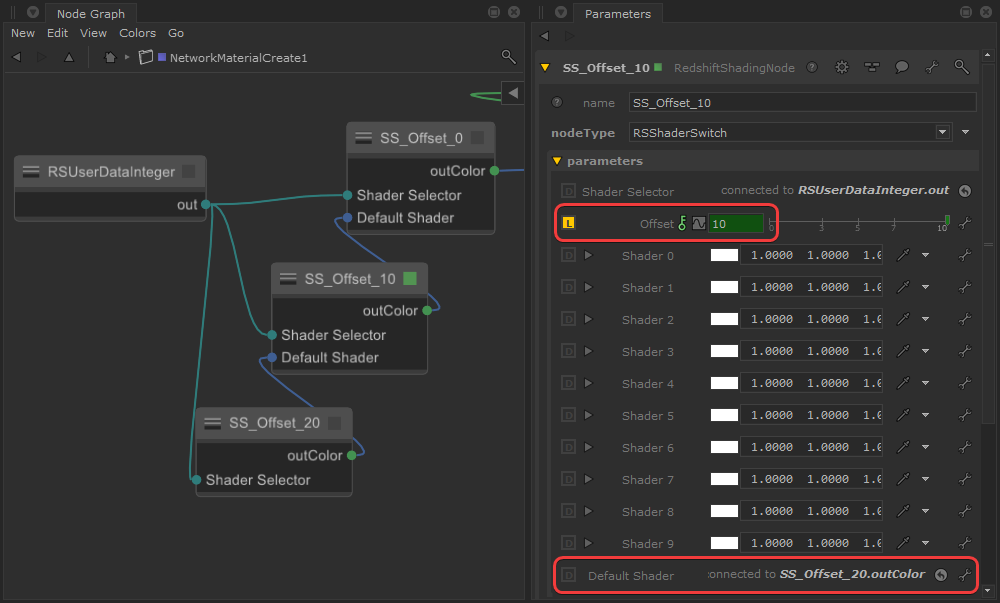
Task: Click the out port of RSUserDataInteger
Action: (205, 205)
